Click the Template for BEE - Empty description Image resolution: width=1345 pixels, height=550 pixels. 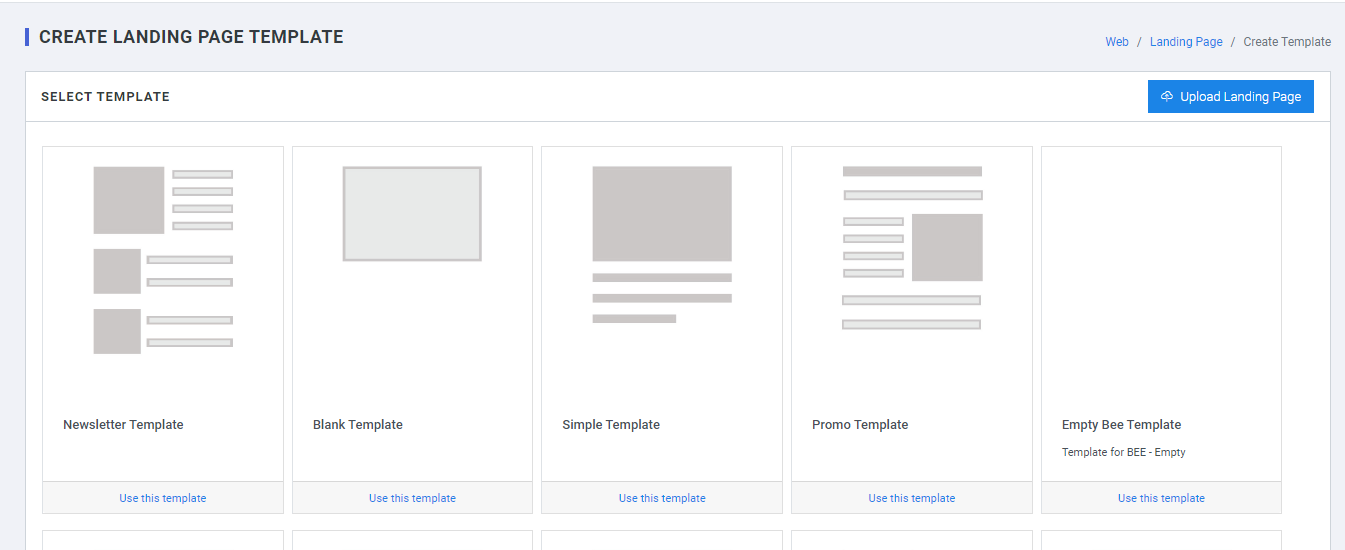click(1123, 452)
